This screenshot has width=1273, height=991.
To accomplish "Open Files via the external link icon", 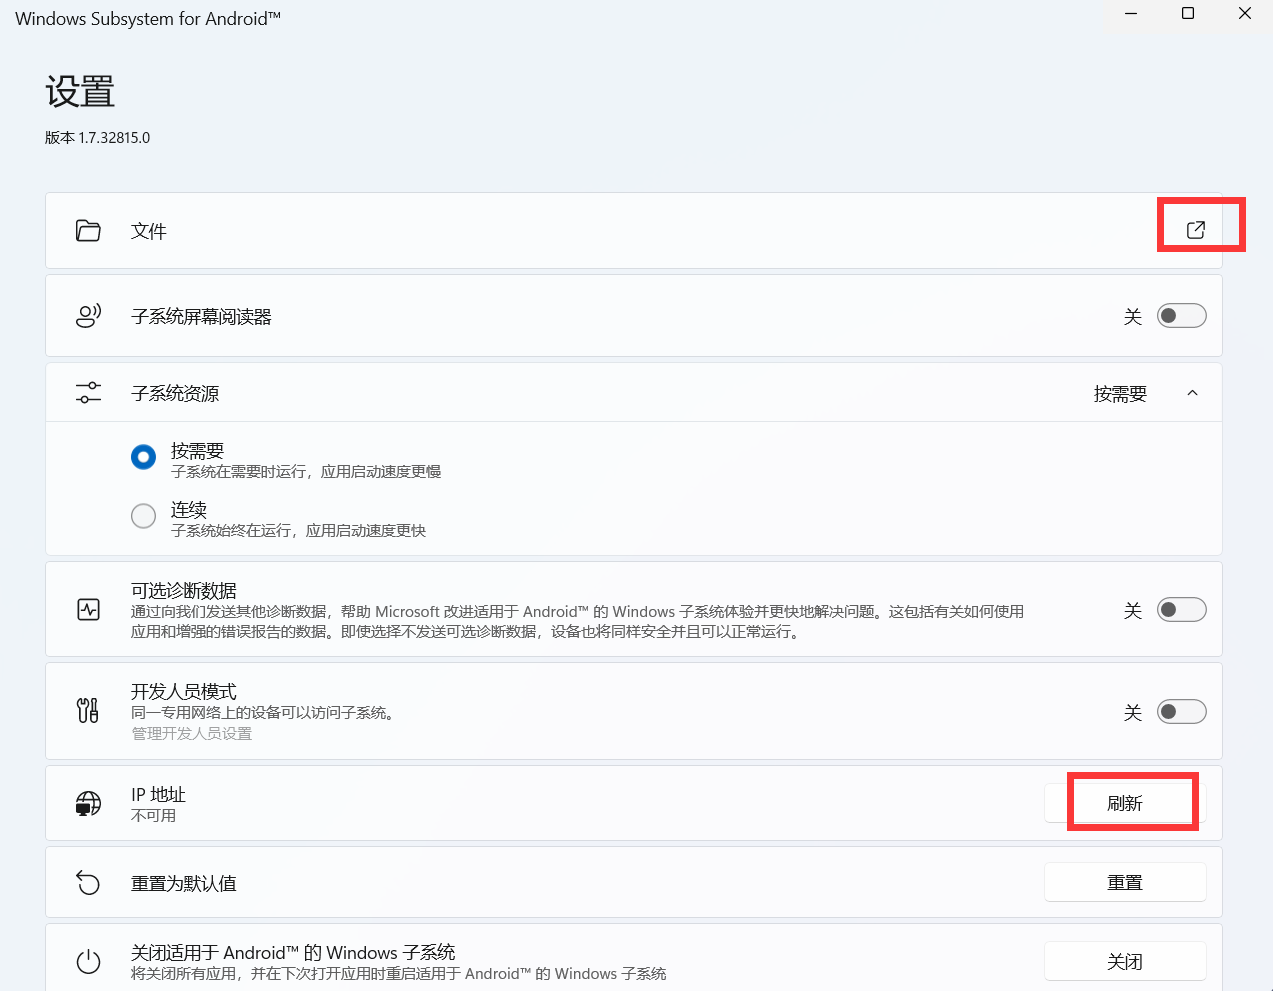I will [1196, 230].
